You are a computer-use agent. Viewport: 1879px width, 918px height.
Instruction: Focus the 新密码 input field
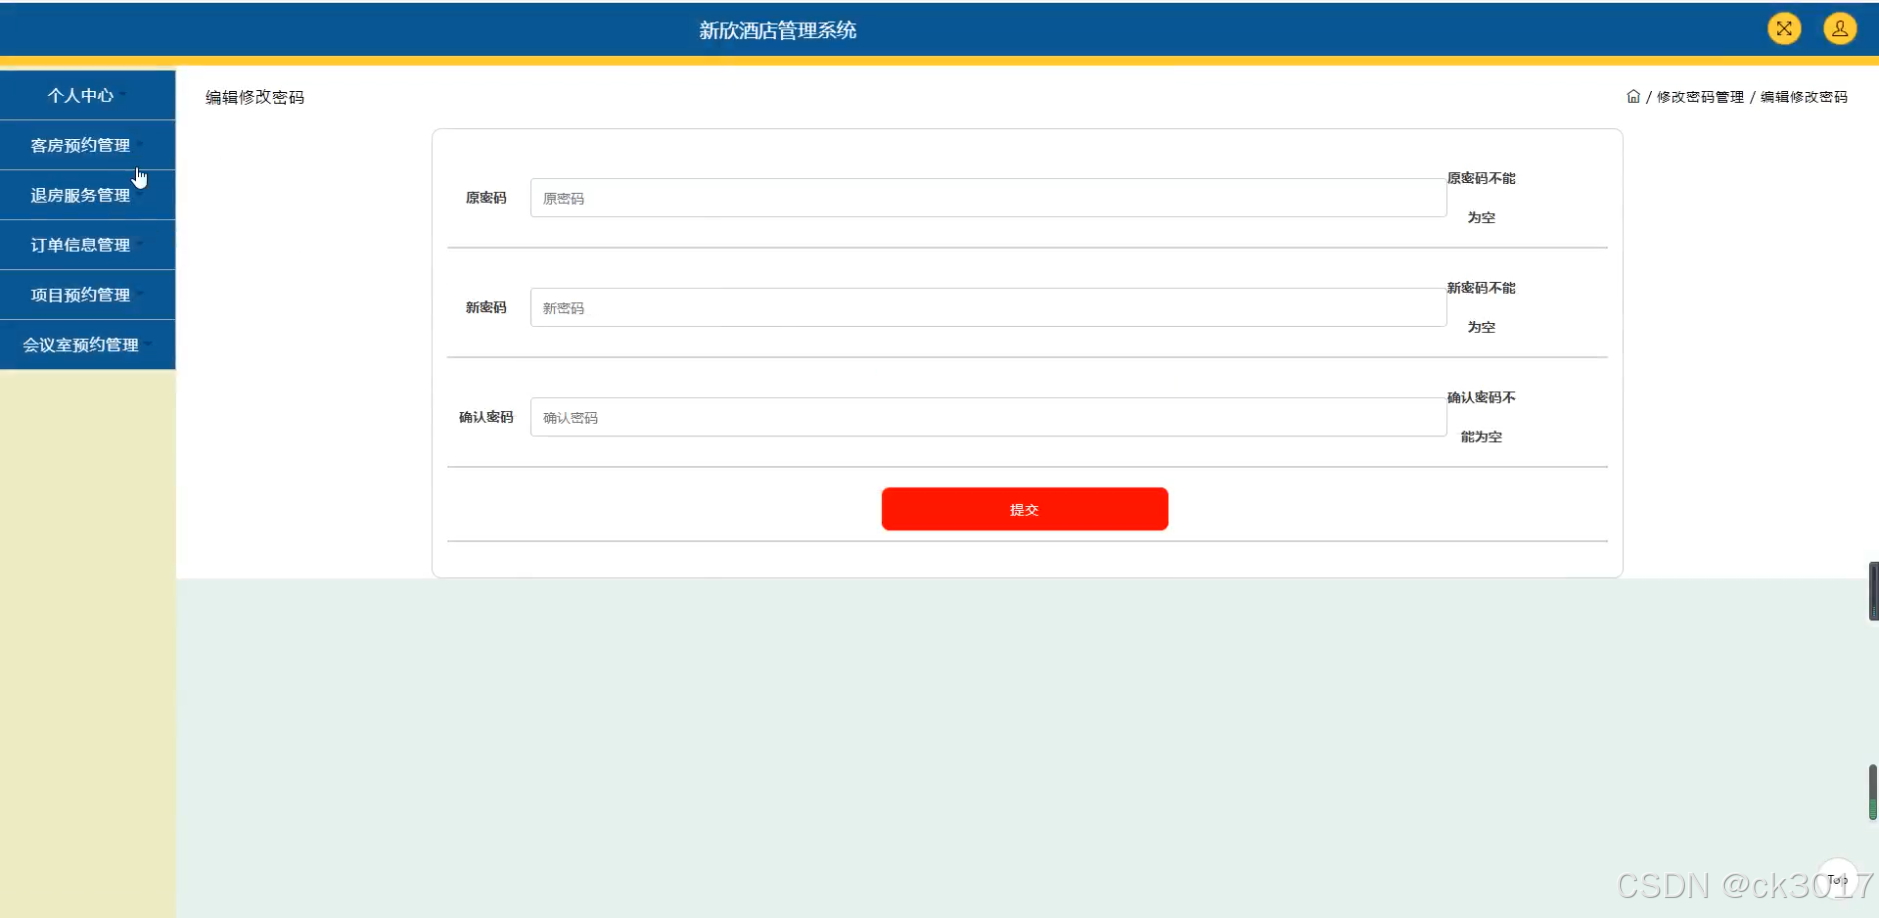pos(988,308)
